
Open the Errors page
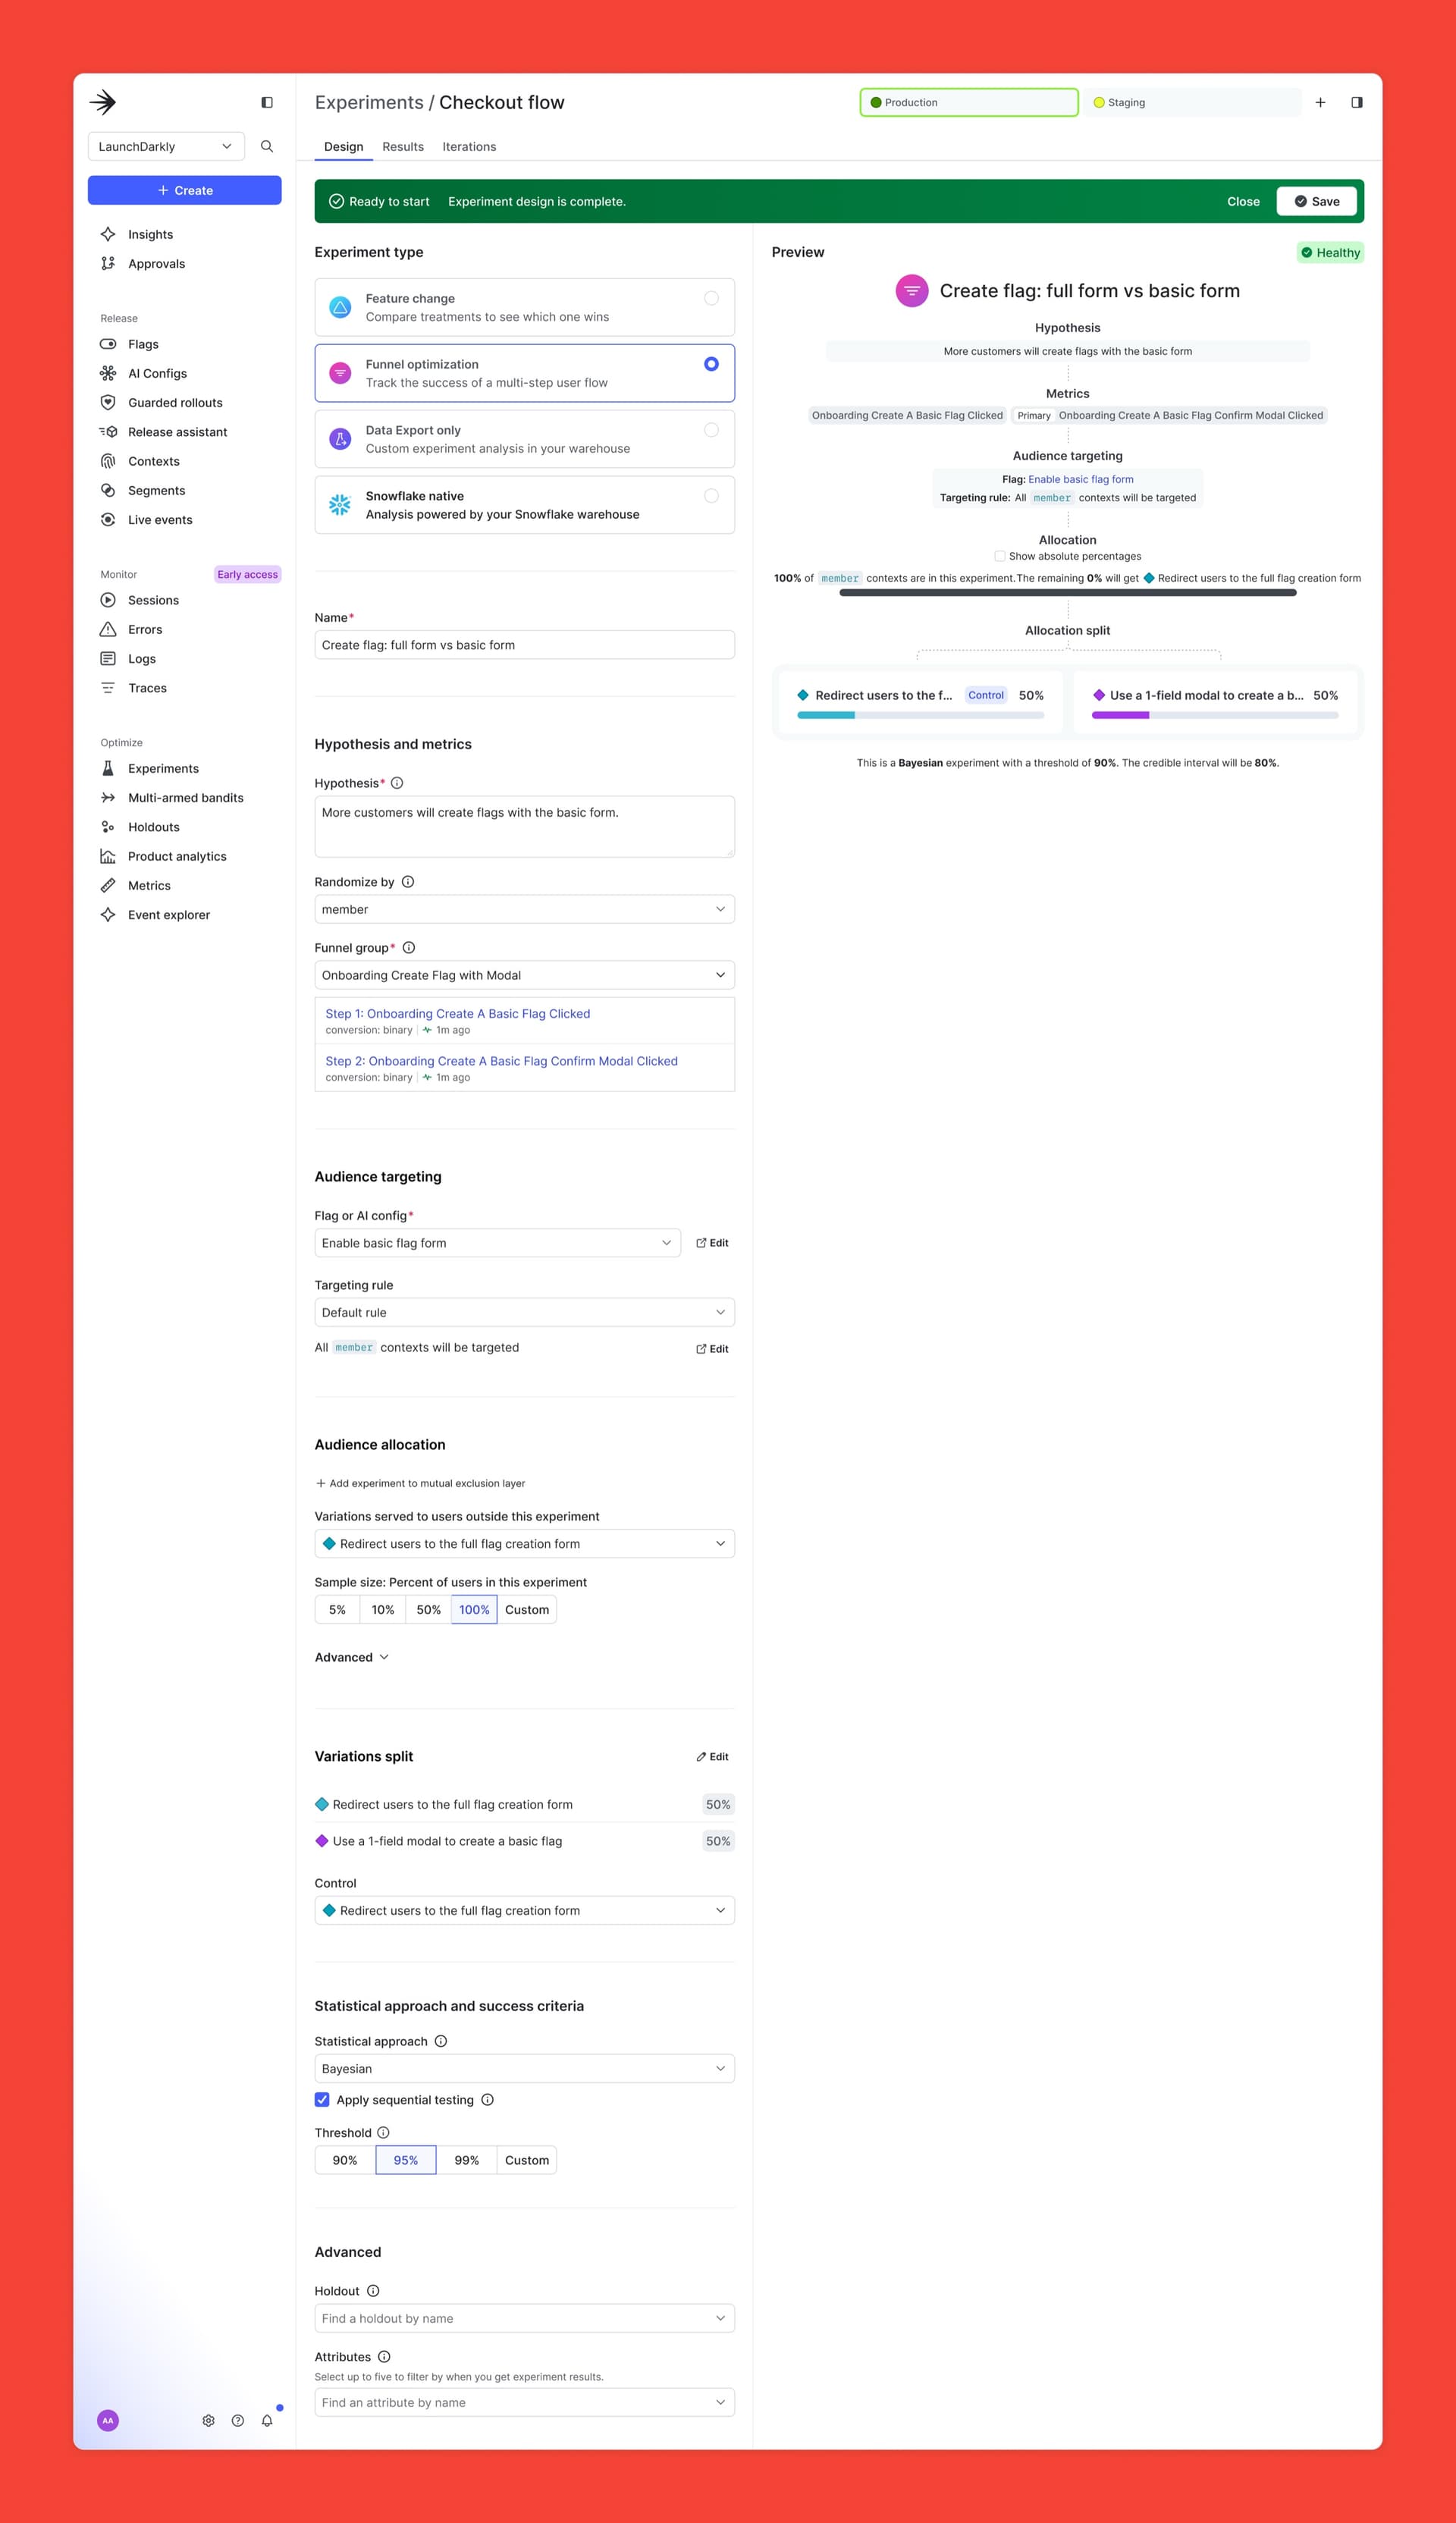[145, 629]
